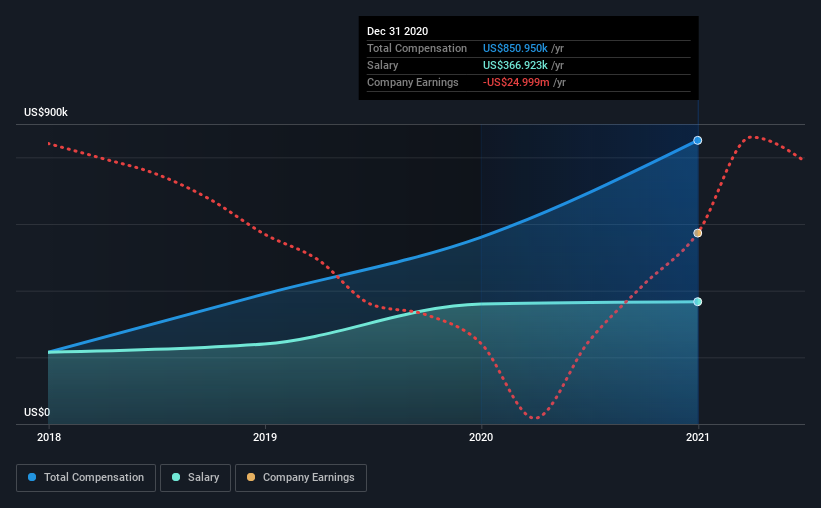Click the Dec 31 2020 tooltip date
The height and width of the screenshot is (508, 821).
(397, 31)
